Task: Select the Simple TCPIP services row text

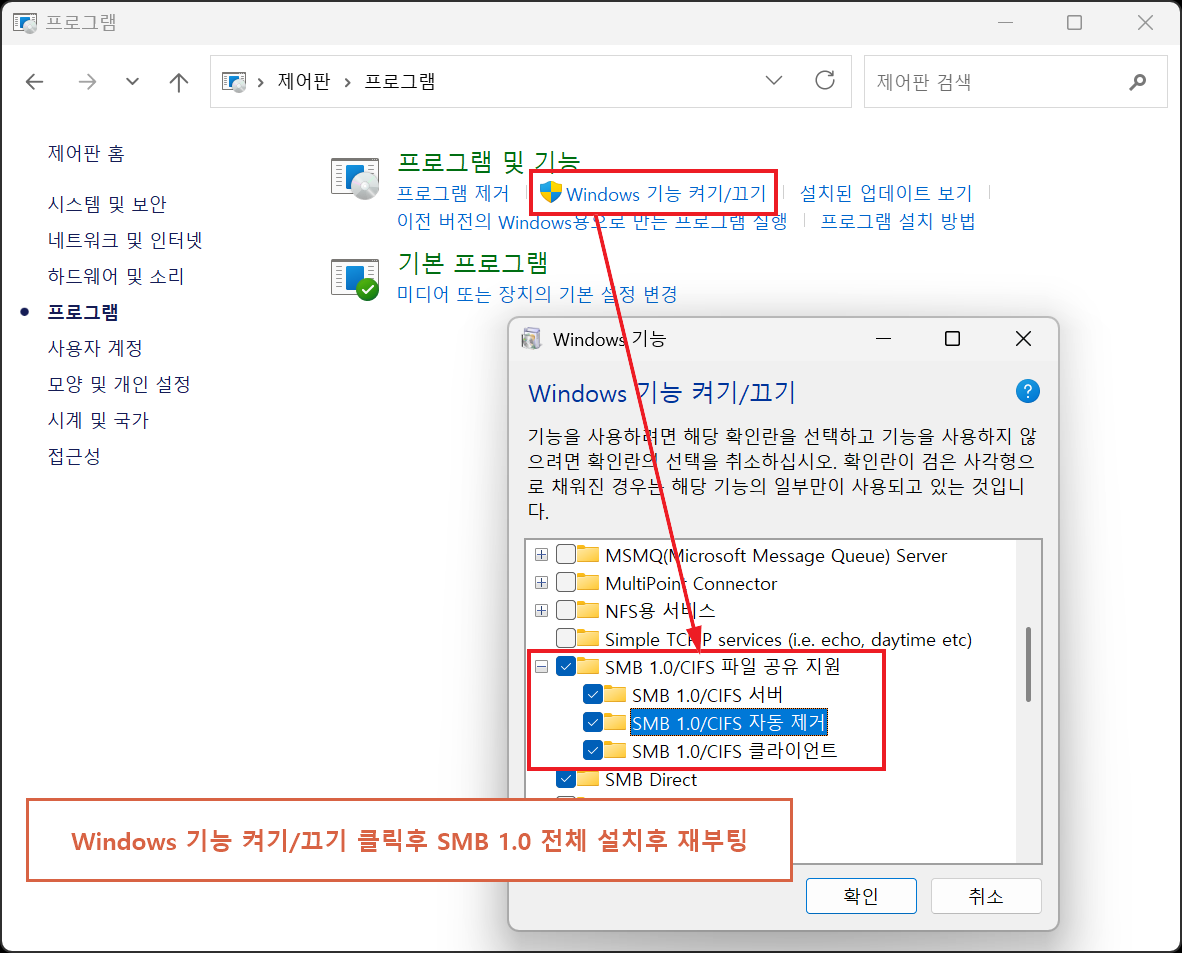Action: coord(789,639)
